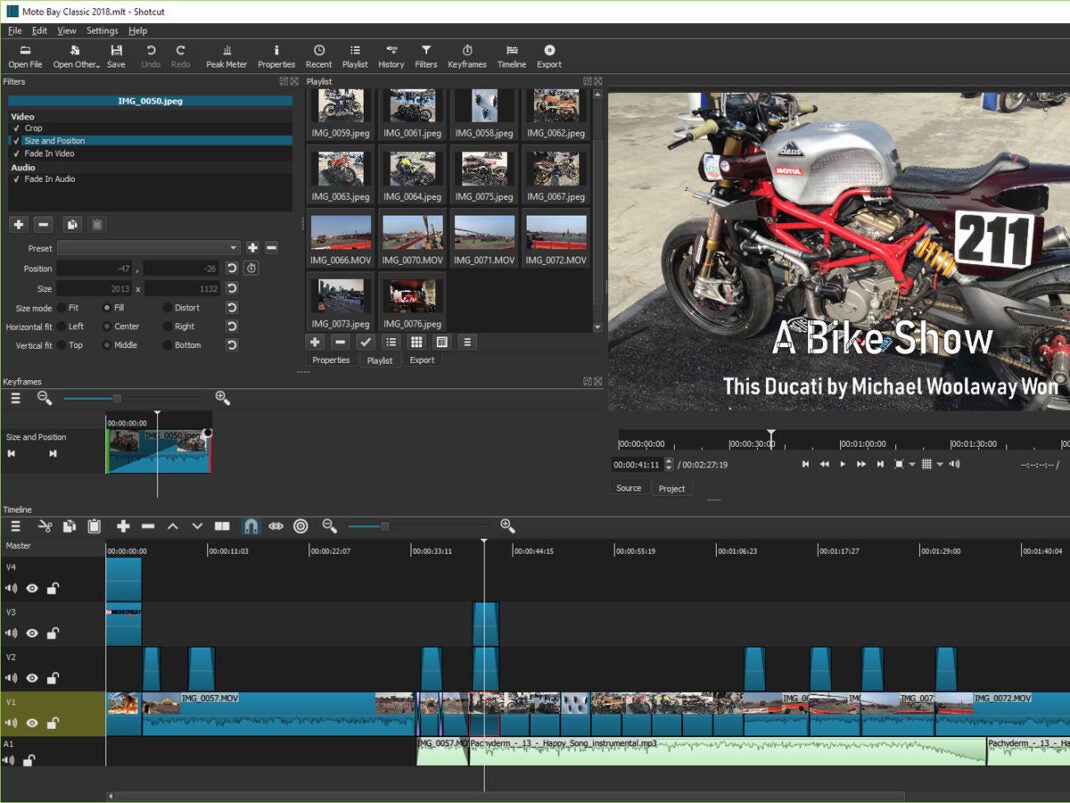The image size is (1070, 803).
Task: Hide the V3 track with eye icon
Action: pyautogui.click(x=32, y=633)
